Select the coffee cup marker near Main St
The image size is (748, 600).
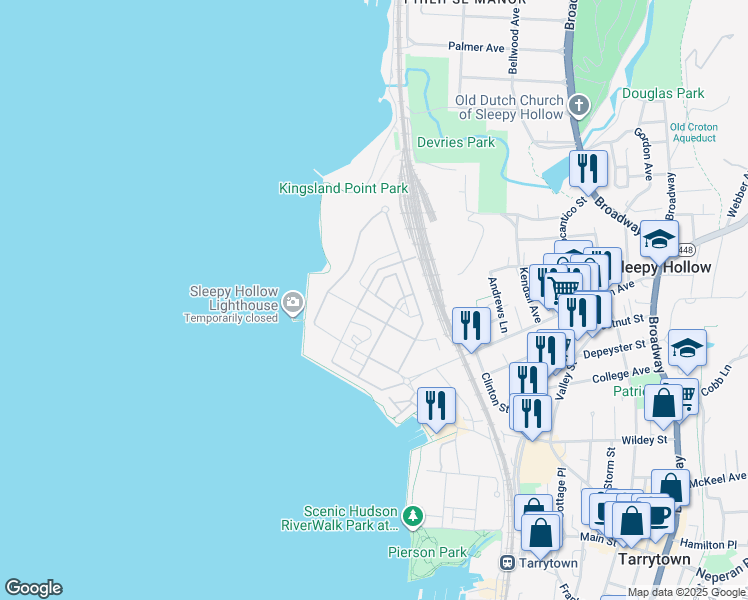[661, 515]
